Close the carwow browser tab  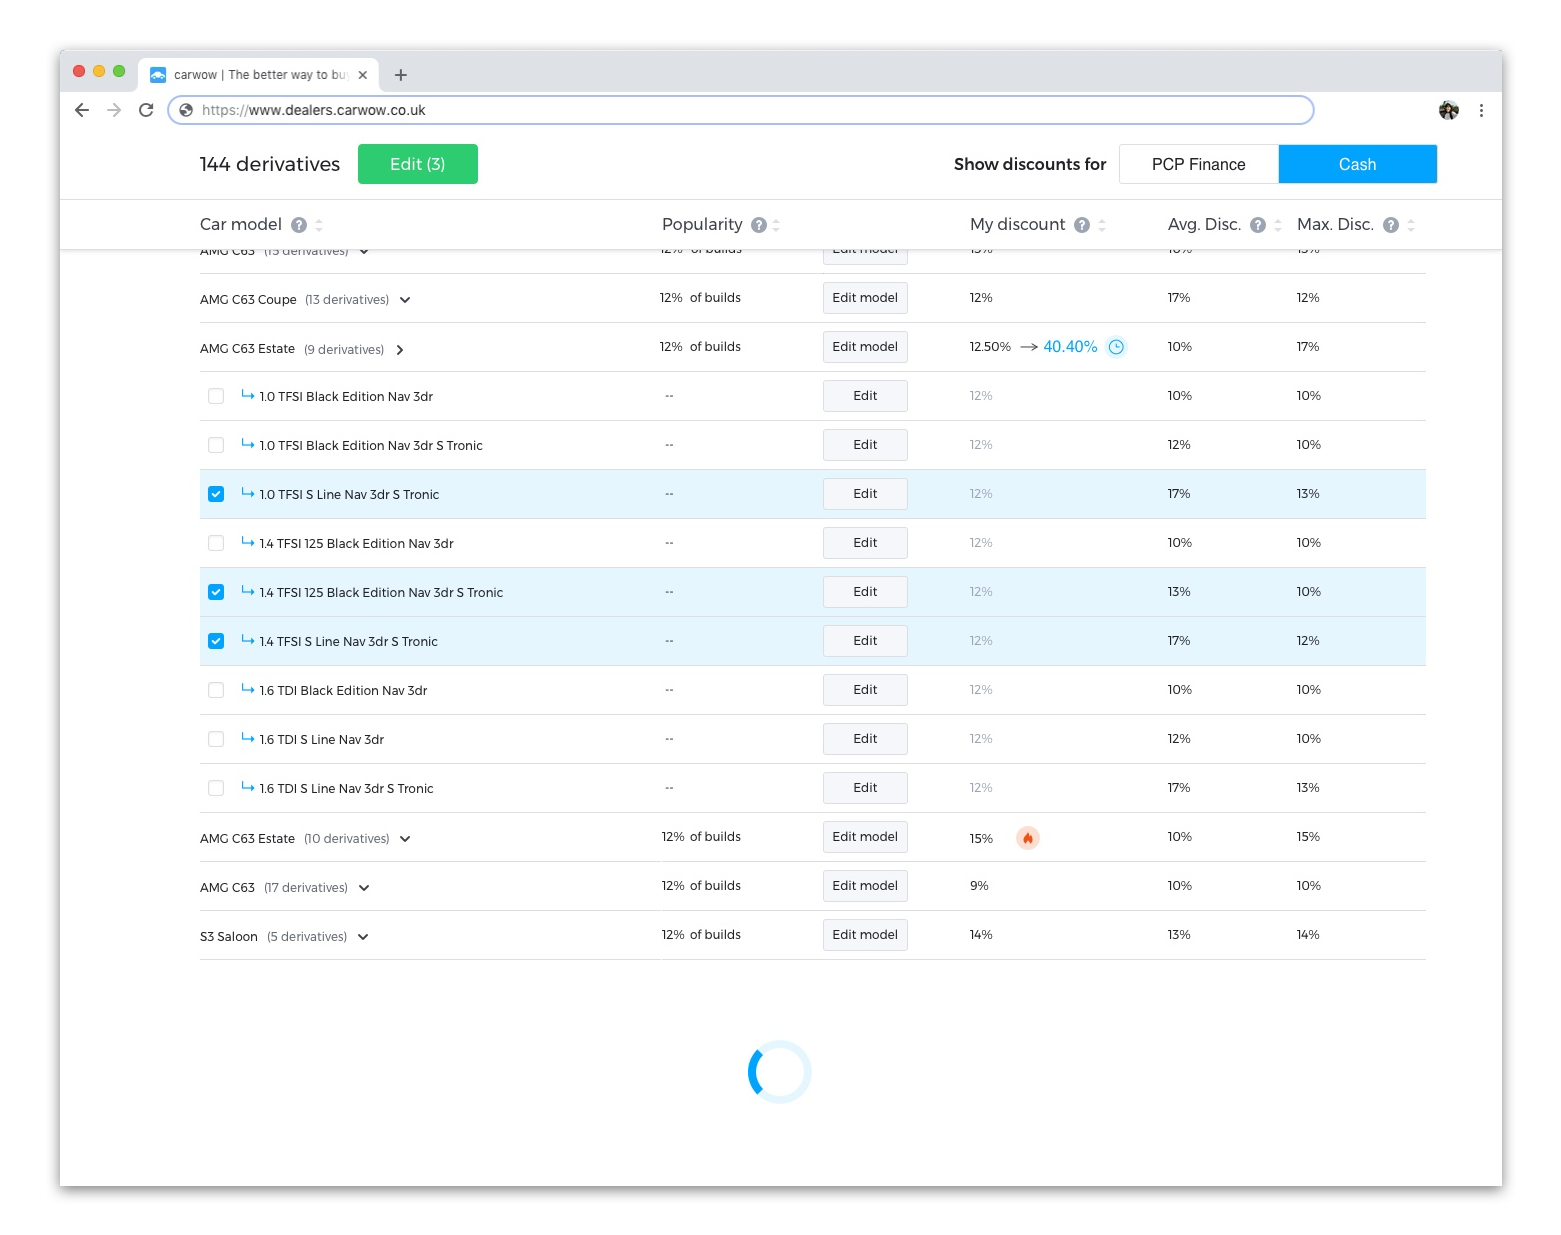point(363,75)
